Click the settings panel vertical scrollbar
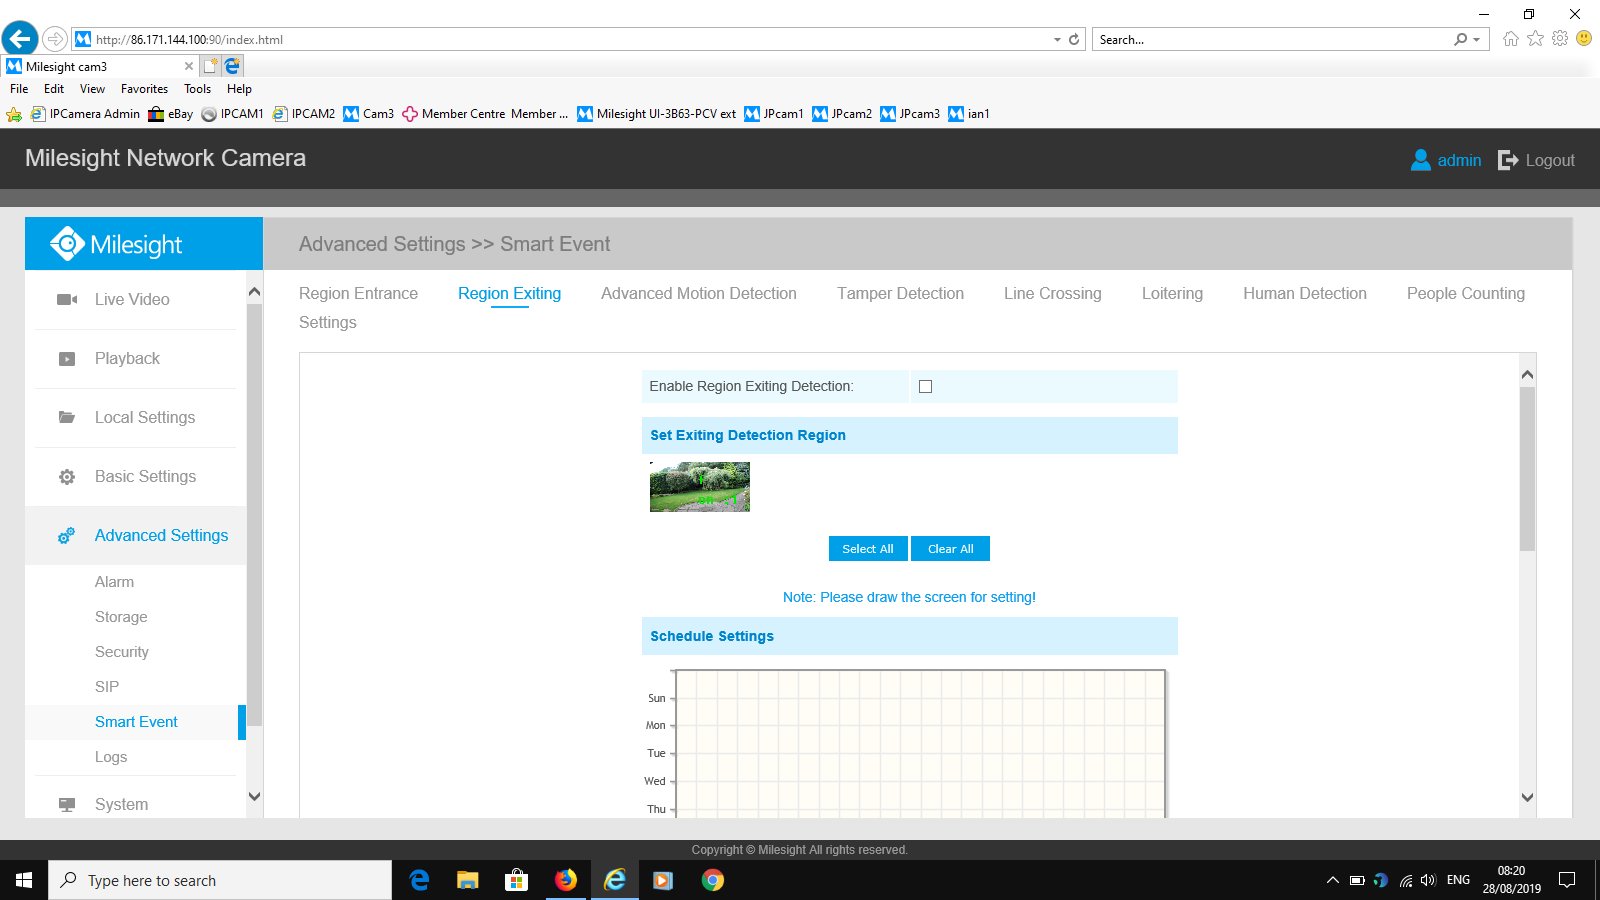The height and width of the screenshot is (900, 1600). point(1527,470)
